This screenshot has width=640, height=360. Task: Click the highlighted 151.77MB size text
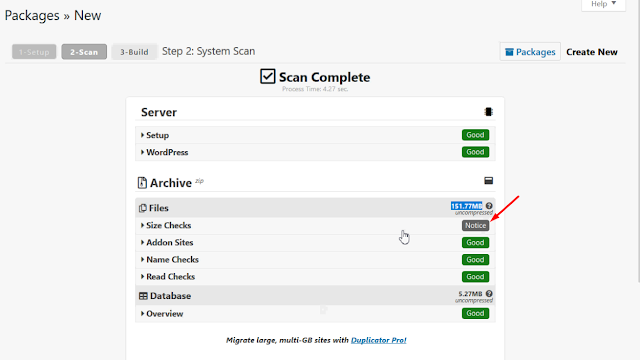click(467, 206)
